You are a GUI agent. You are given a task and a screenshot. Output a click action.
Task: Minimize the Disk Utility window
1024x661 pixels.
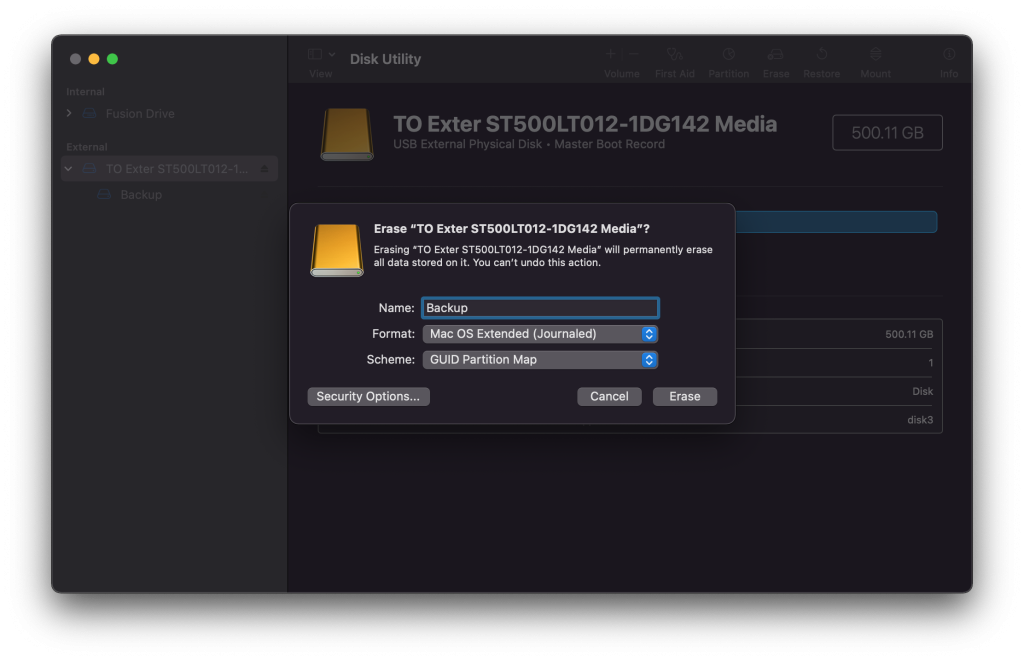94,59
